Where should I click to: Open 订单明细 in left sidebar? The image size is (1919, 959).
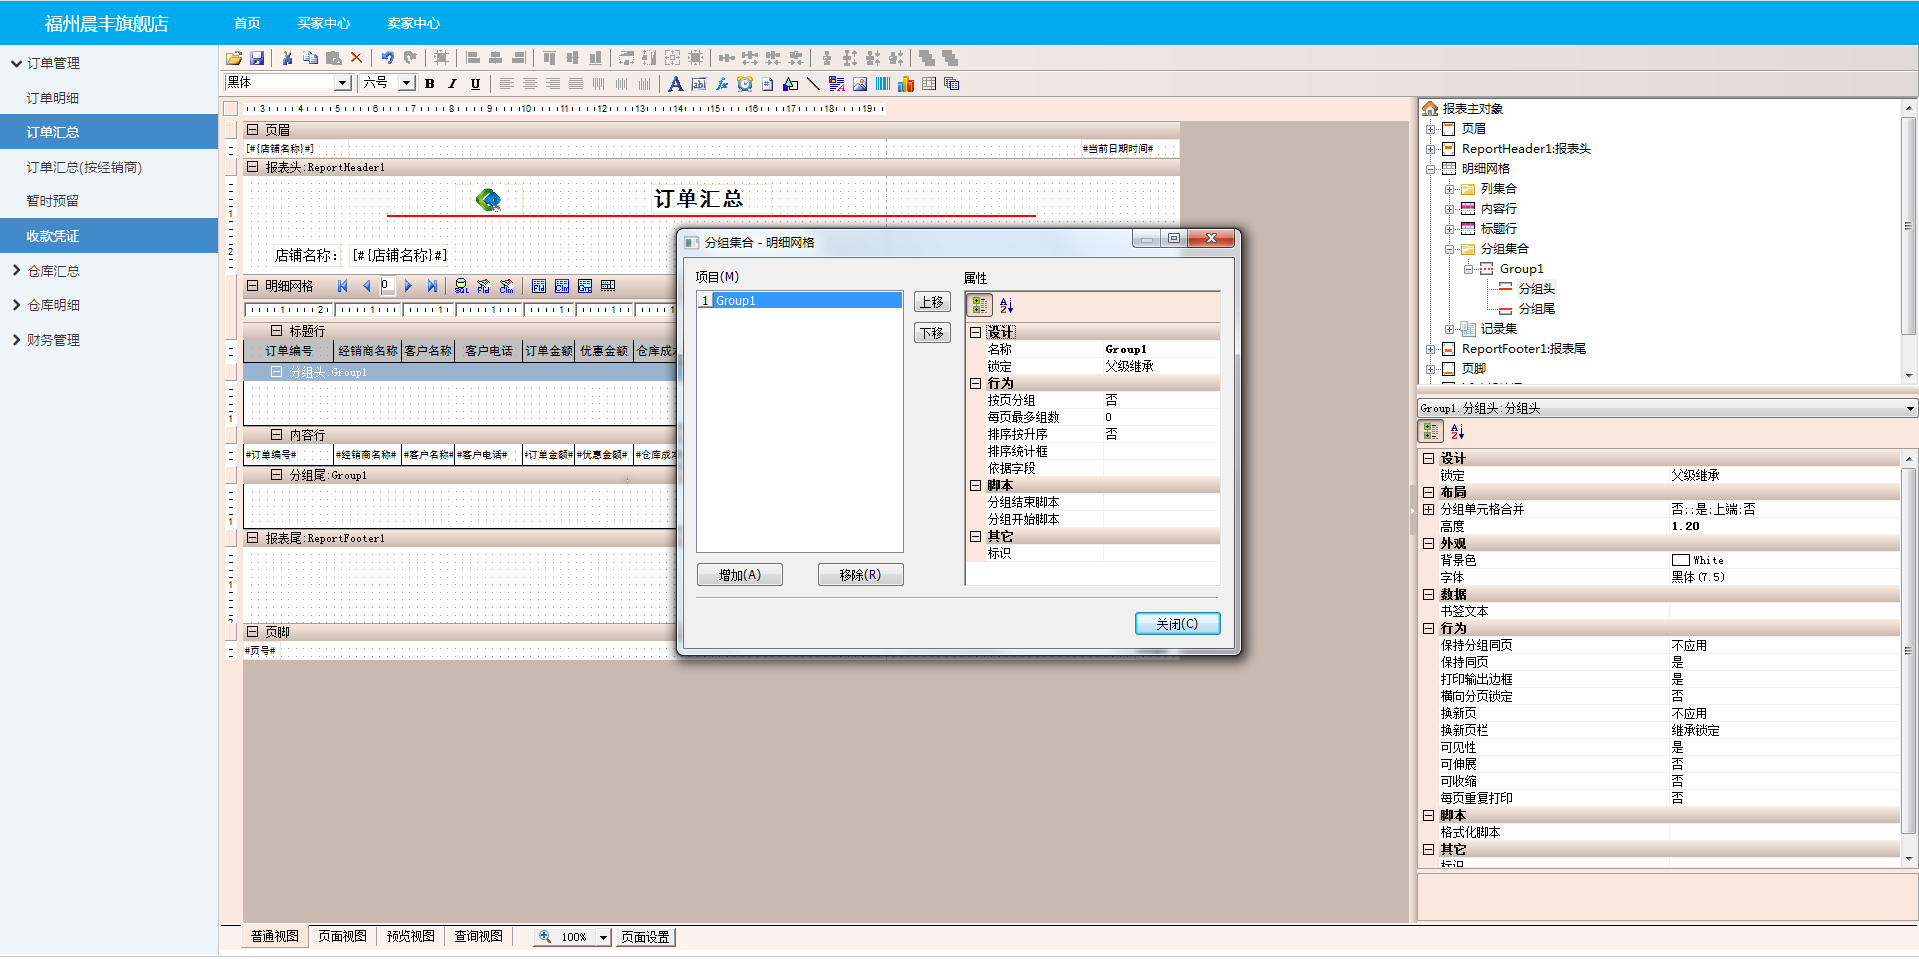[52, 98]
